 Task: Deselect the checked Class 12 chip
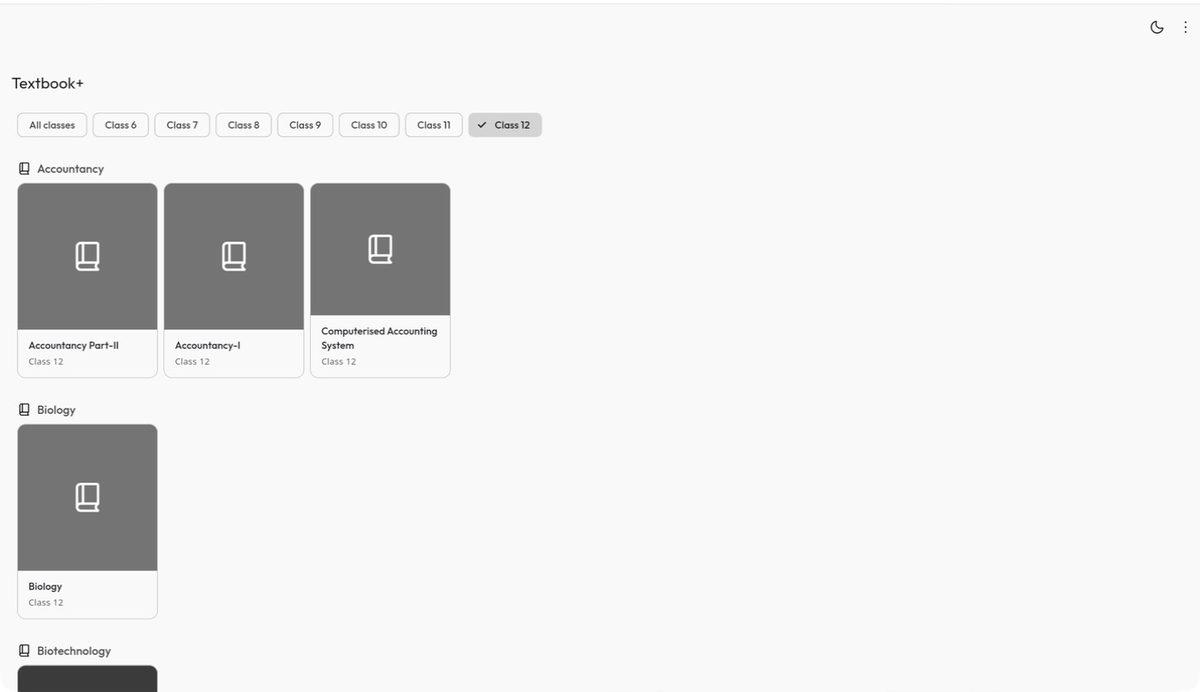click(x=505, y=125)
